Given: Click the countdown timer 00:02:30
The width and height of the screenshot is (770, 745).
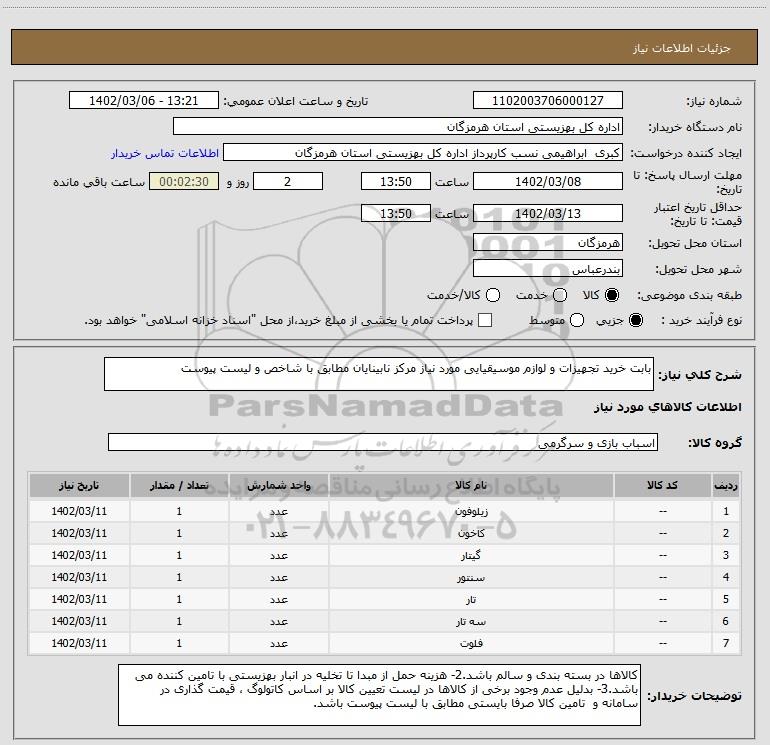Looking at the screenshot, I should (184, 181).
